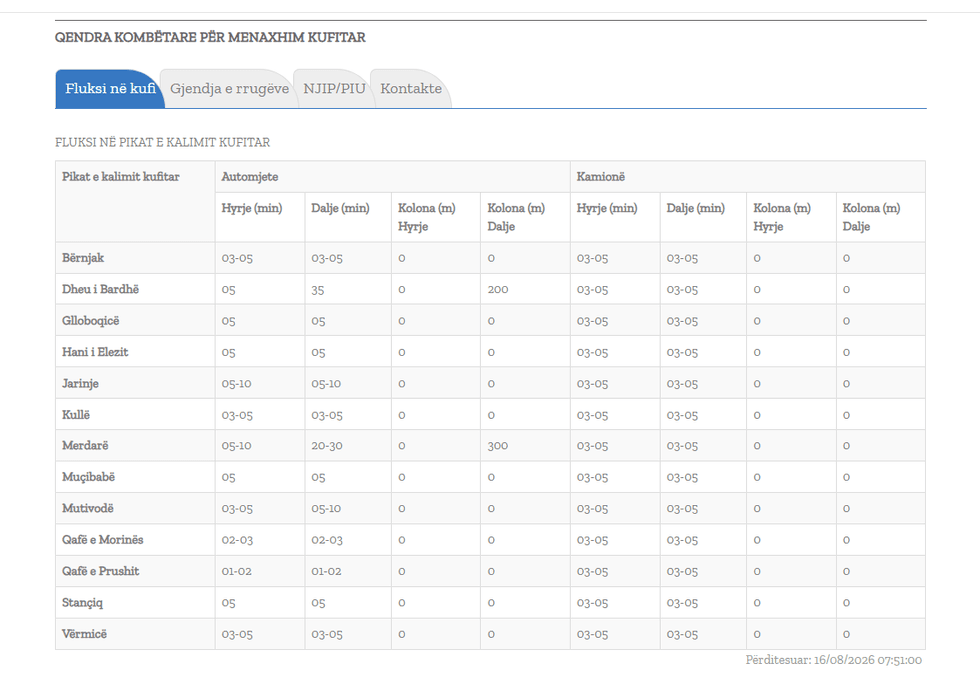Open the Fluksi në kufi tab
The image size is (980, 683).
click(110, 89)
